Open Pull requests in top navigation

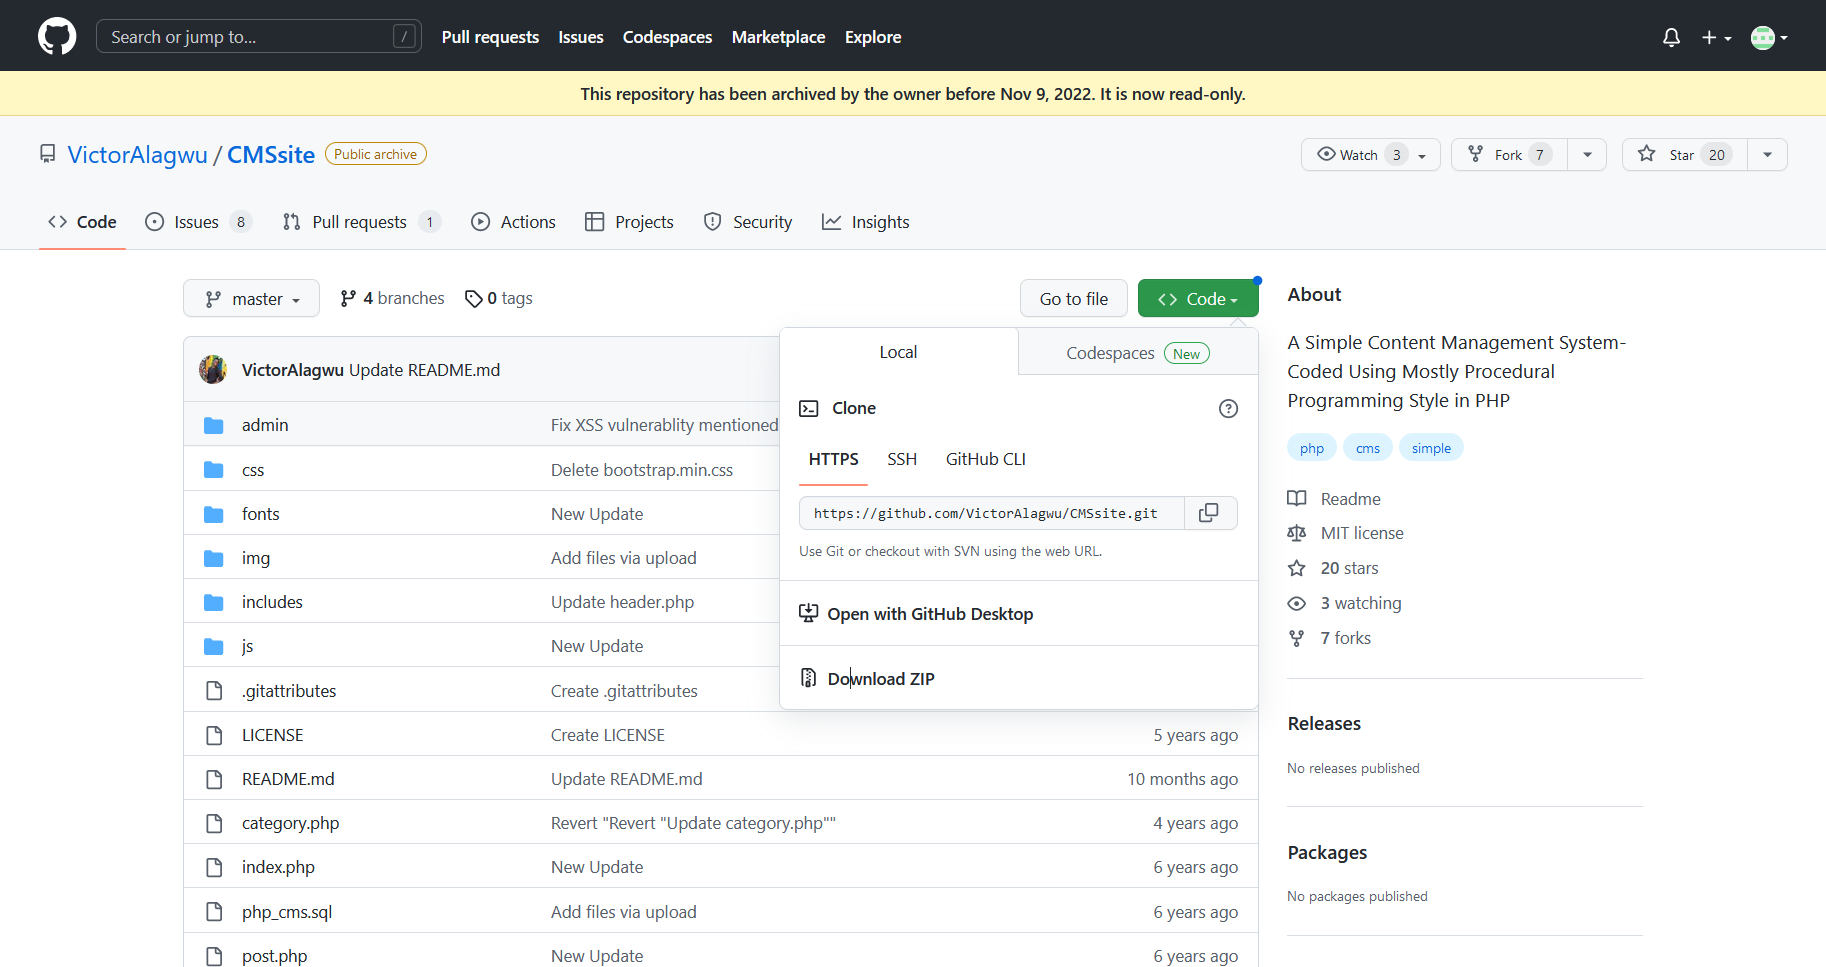490,37
